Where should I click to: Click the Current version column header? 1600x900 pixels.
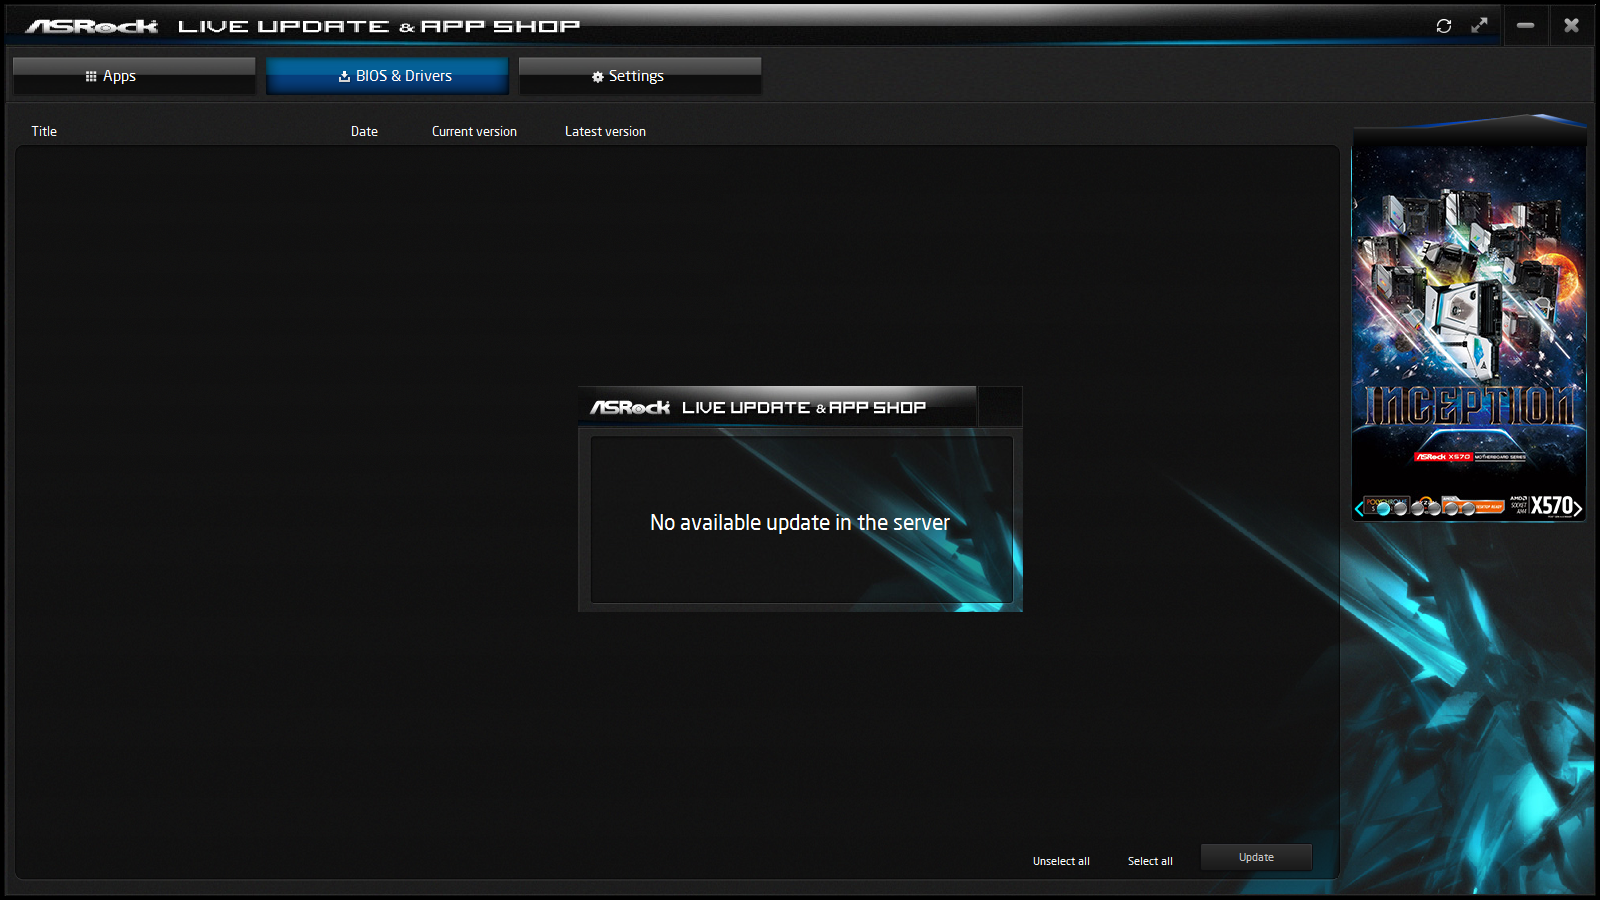pyautogui.click(x=474, y=131)
